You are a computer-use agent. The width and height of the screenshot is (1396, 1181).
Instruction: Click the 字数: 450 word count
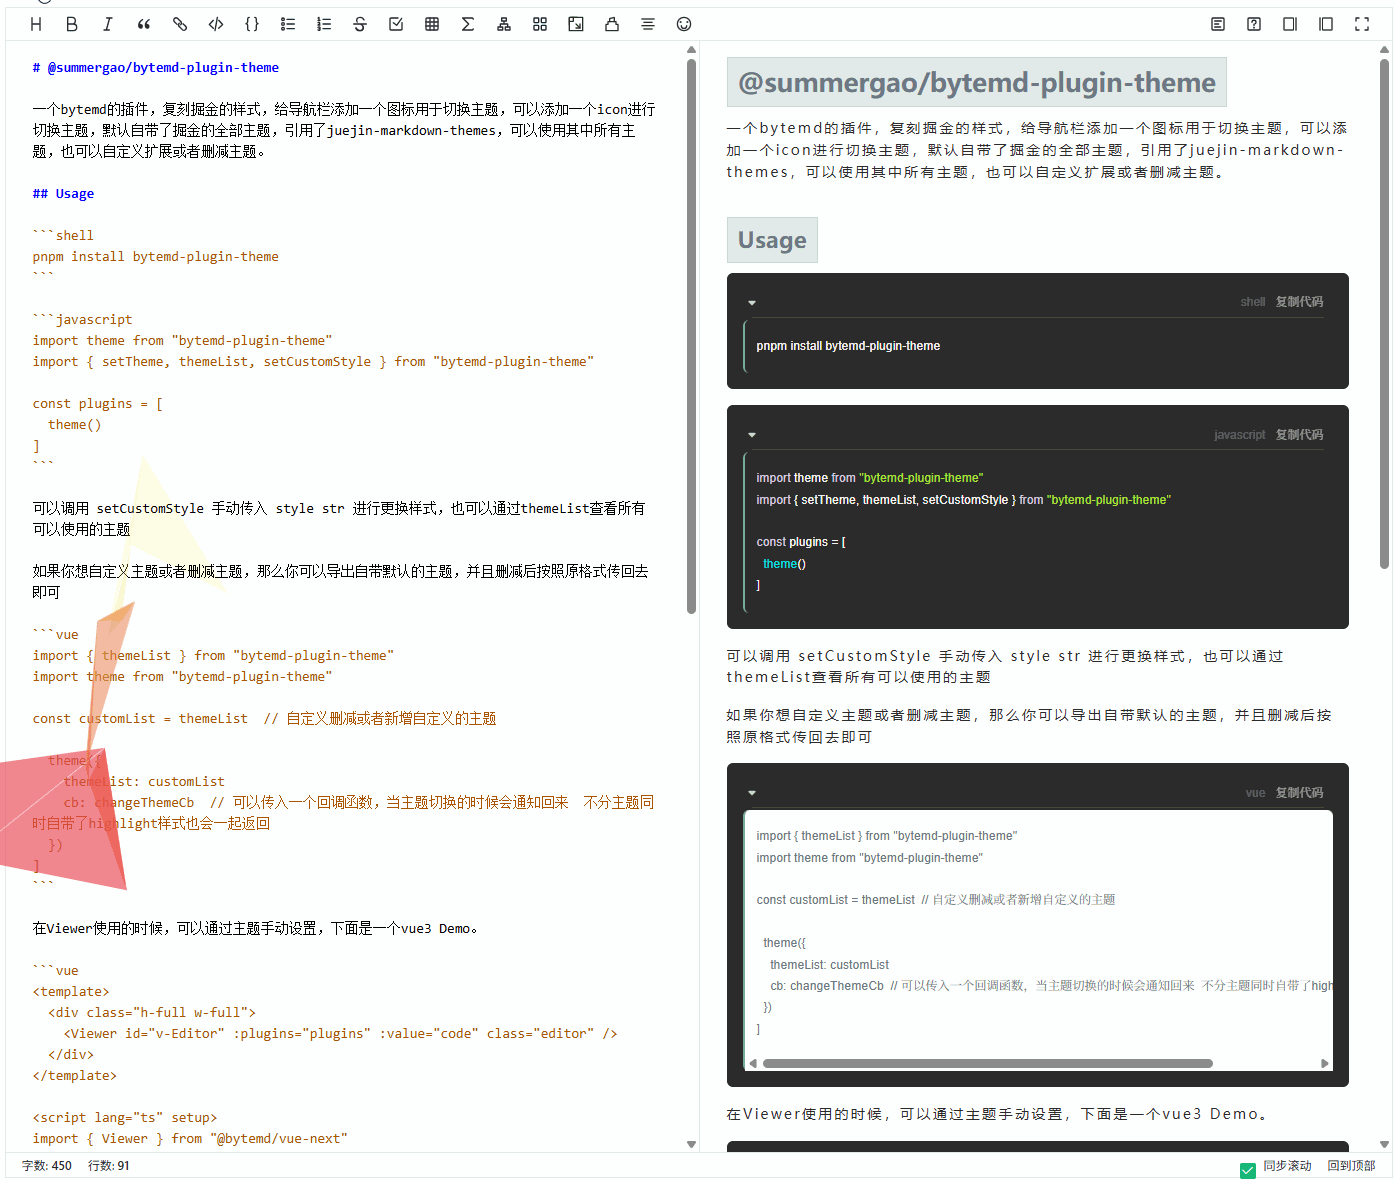pyautogui.click(x=47, y=1166)
